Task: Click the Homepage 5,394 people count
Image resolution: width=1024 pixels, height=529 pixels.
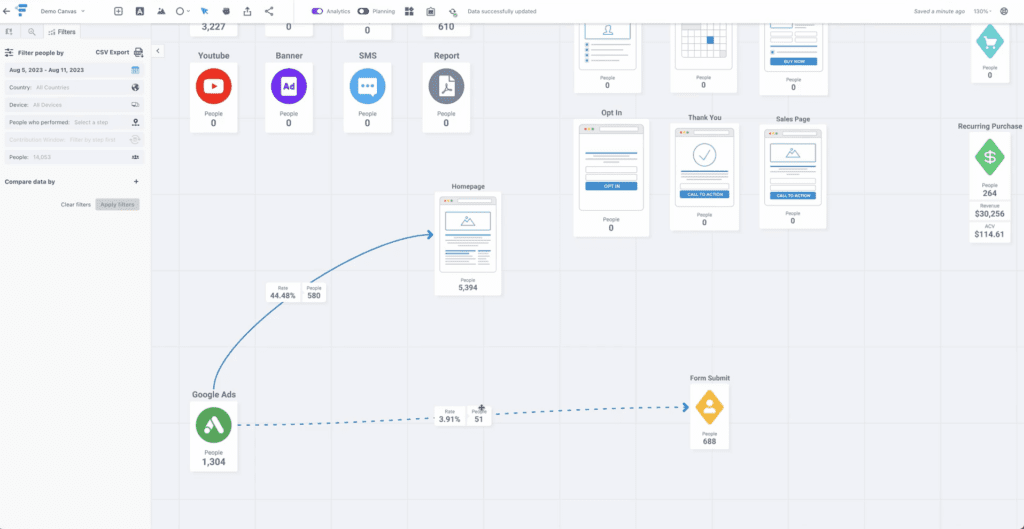Action: coord(468,287)
